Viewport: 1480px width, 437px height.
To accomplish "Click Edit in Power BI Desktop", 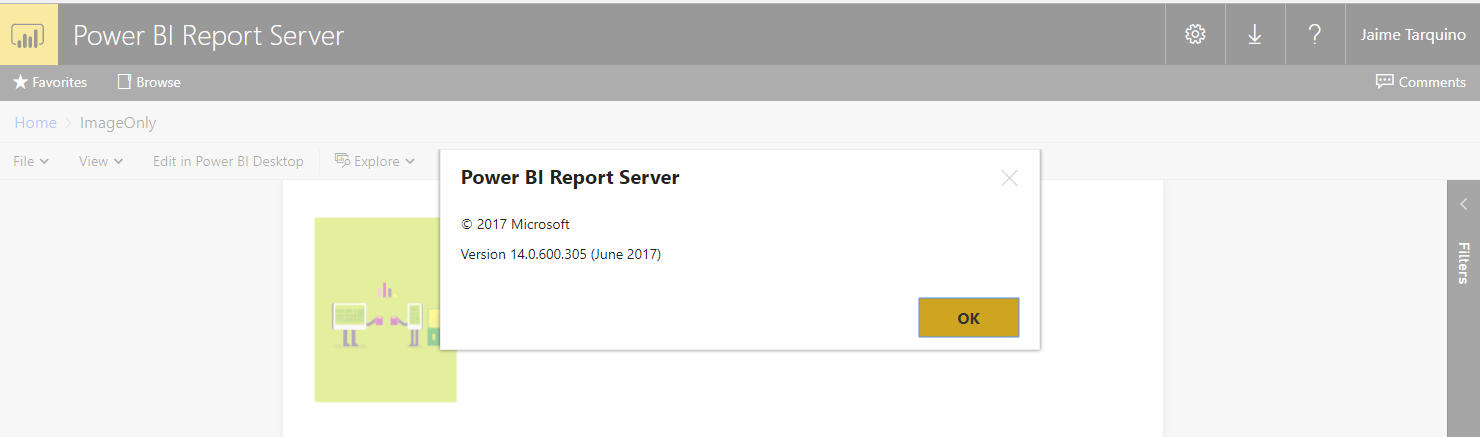I will tap(228, 161).
